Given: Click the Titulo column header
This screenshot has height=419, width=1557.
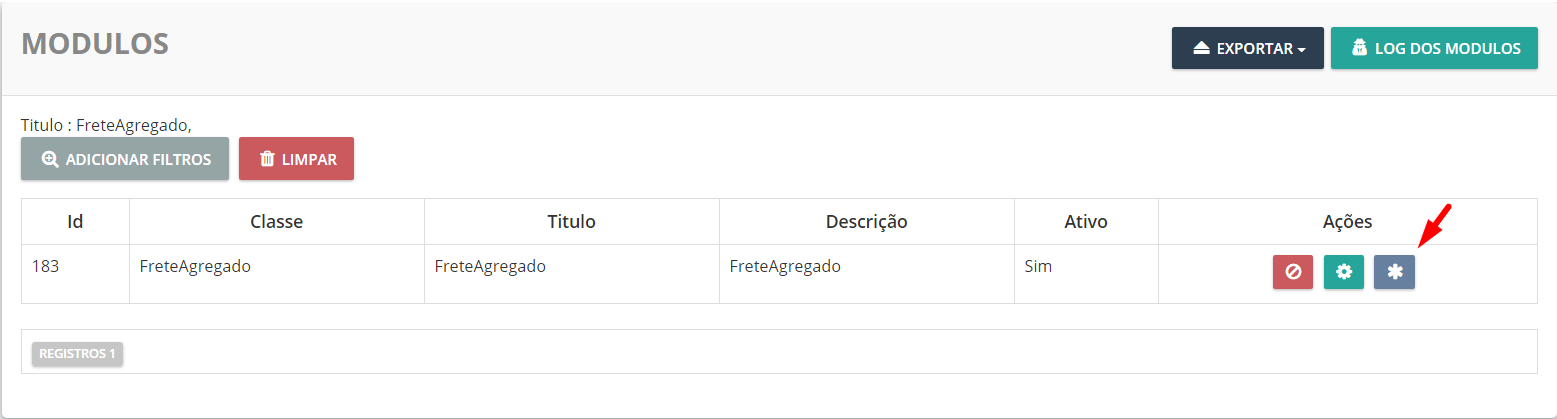Looking at the screenshot, I should tap(571, 222).
